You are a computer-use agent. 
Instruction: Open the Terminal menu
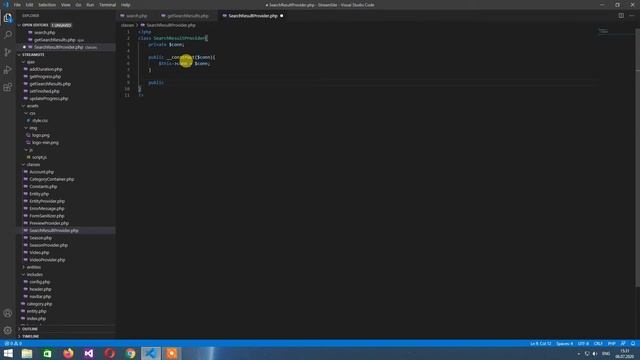coord(107,5)
